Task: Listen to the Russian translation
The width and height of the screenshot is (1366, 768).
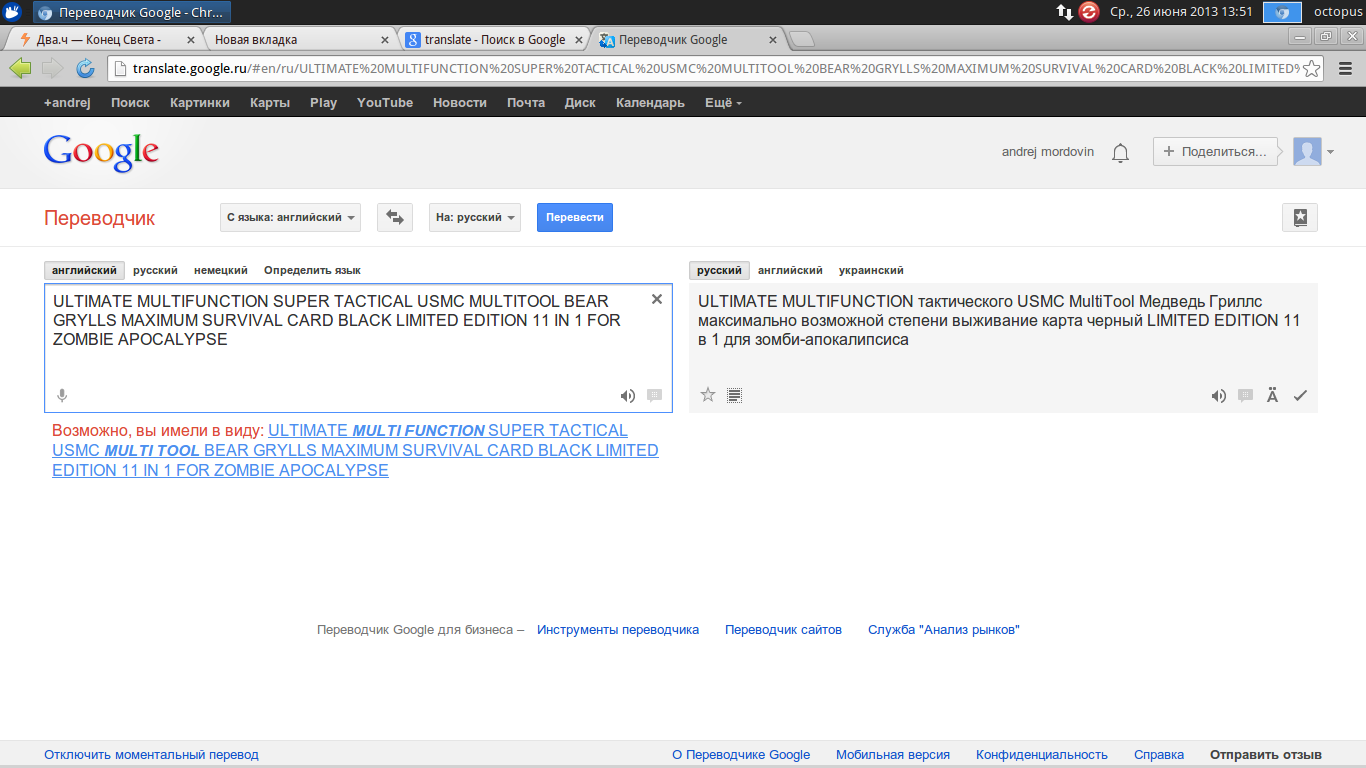Action: click(1218, 396)
